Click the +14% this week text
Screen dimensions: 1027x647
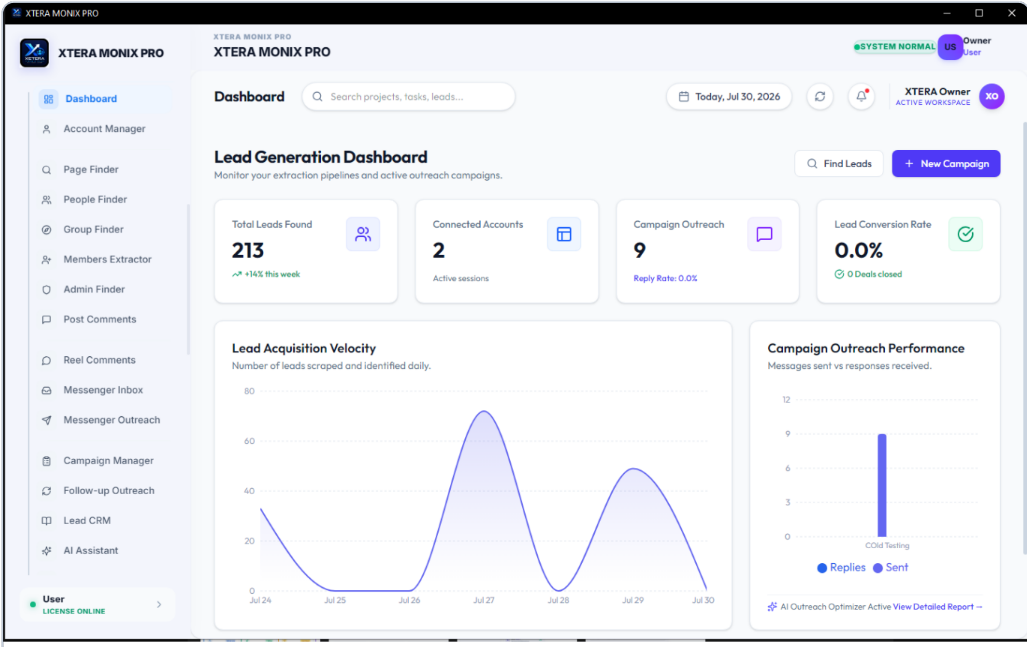tap(272, 274)
